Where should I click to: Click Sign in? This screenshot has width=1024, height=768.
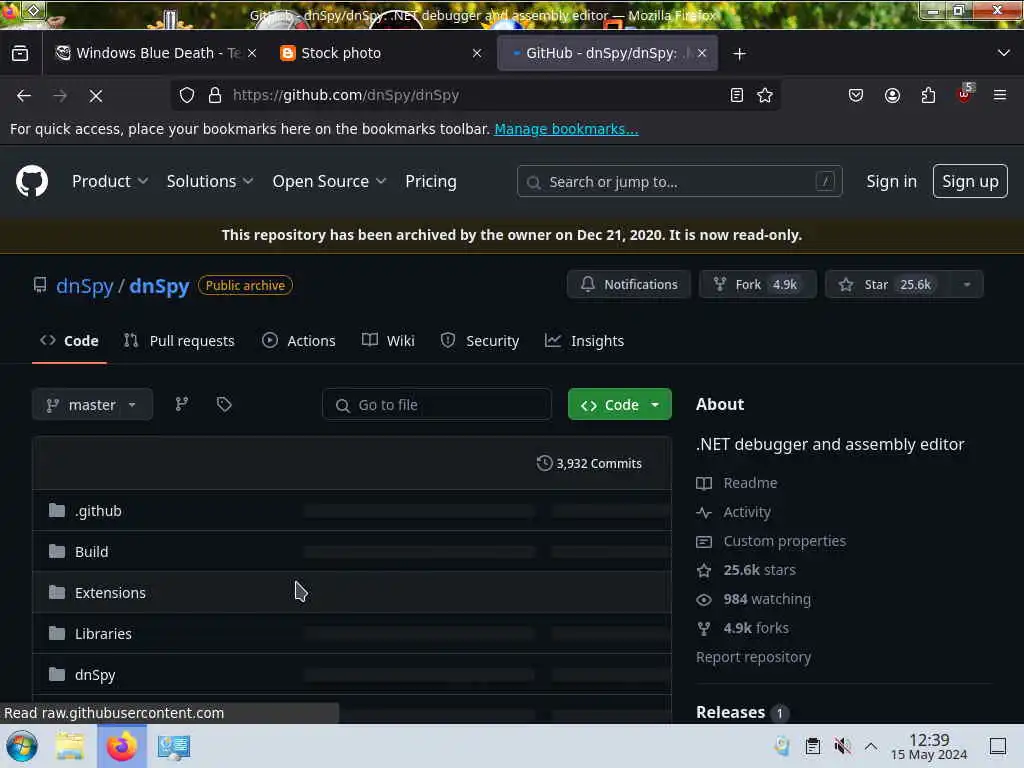(x=891, y=182)
